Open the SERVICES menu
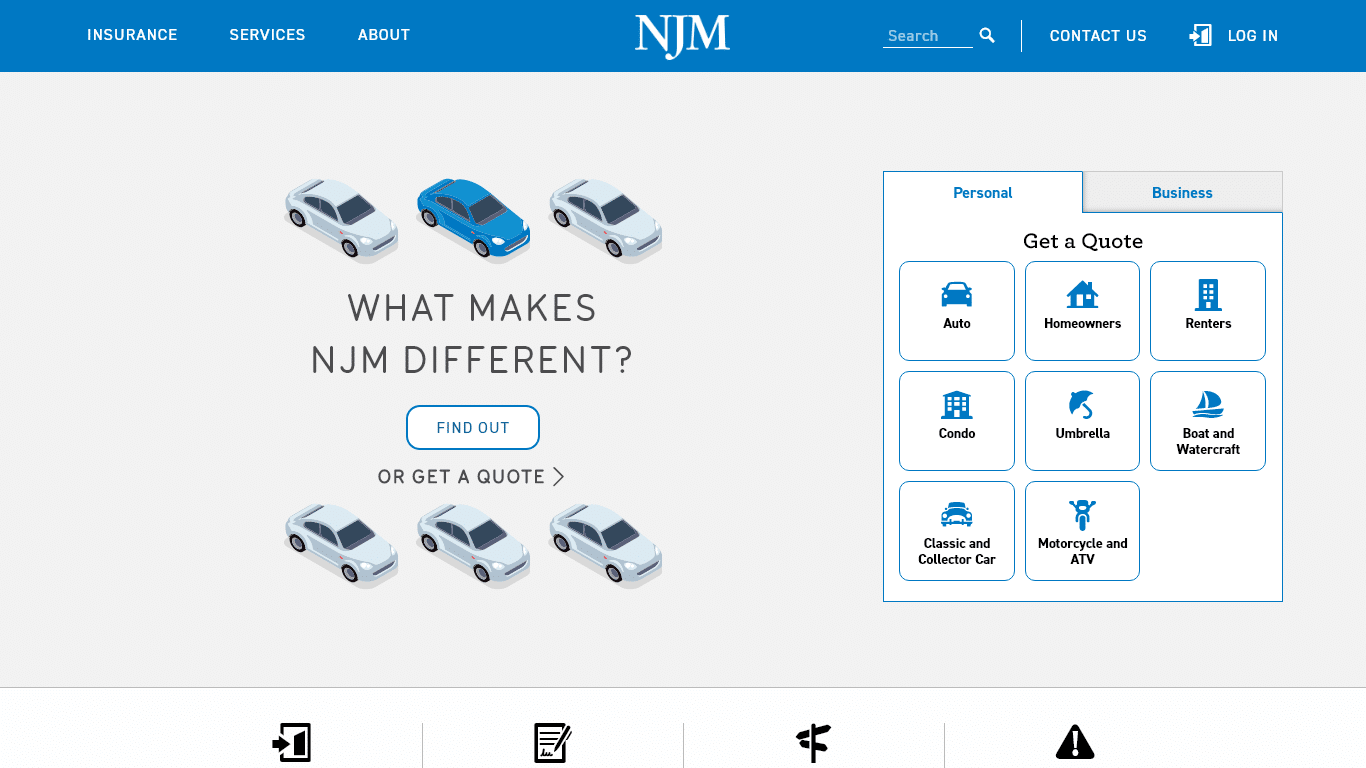Viewport: 1366px width, 768px height. (x=267, y=35)
